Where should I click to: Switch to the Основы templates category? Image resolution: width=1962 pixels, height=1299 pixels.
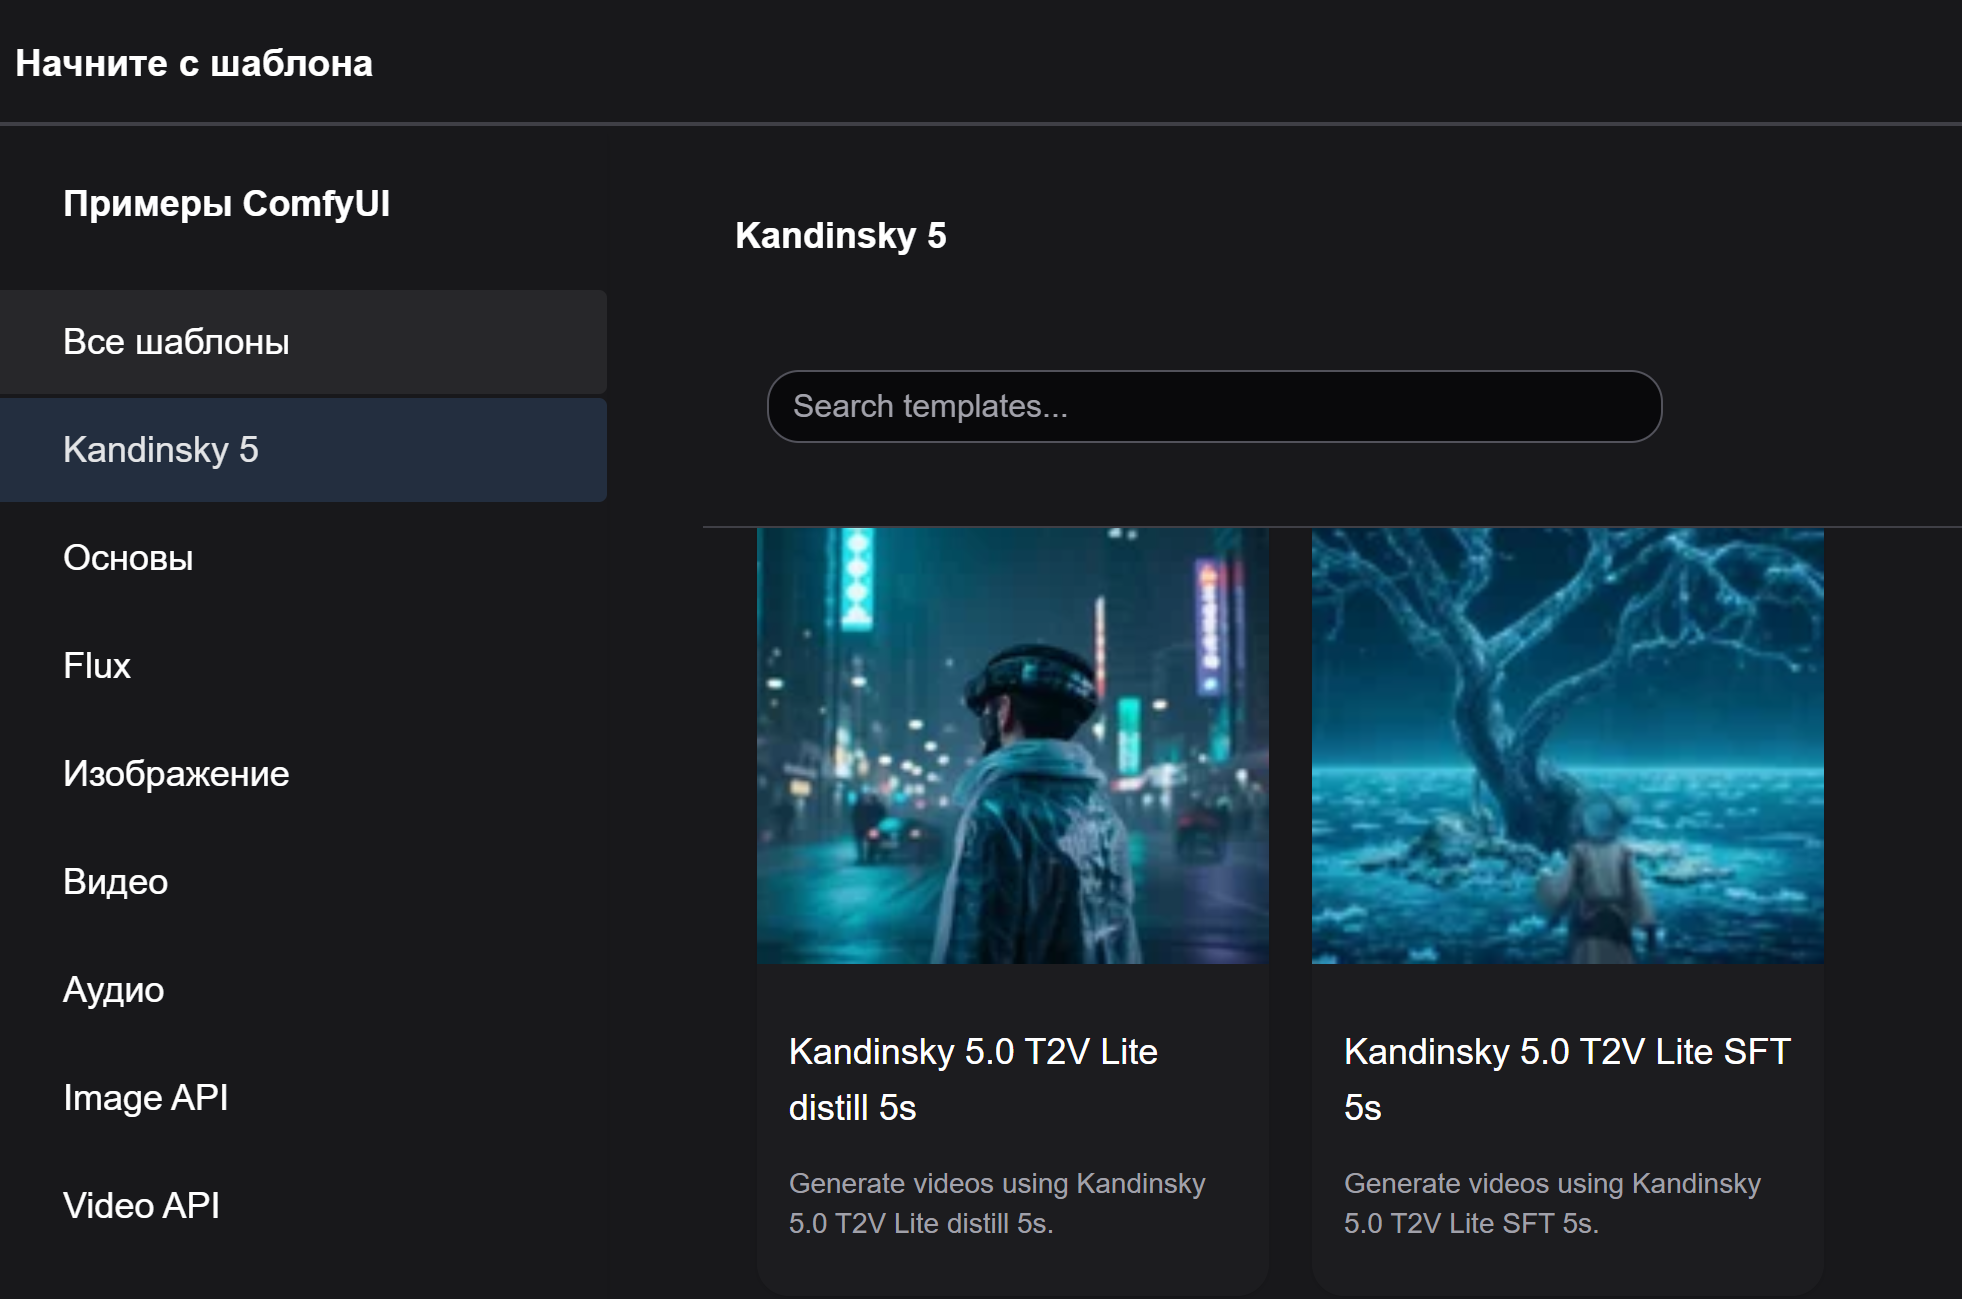[x=128, y=558]
